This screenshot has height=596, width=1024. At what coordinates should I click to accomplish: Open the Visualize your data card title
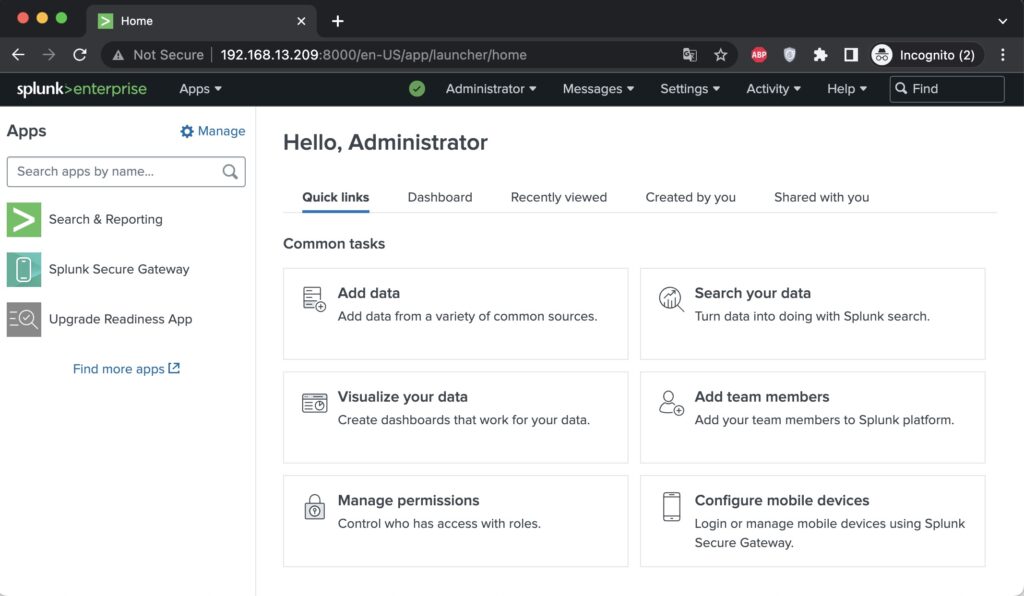[x=402, y=397]
